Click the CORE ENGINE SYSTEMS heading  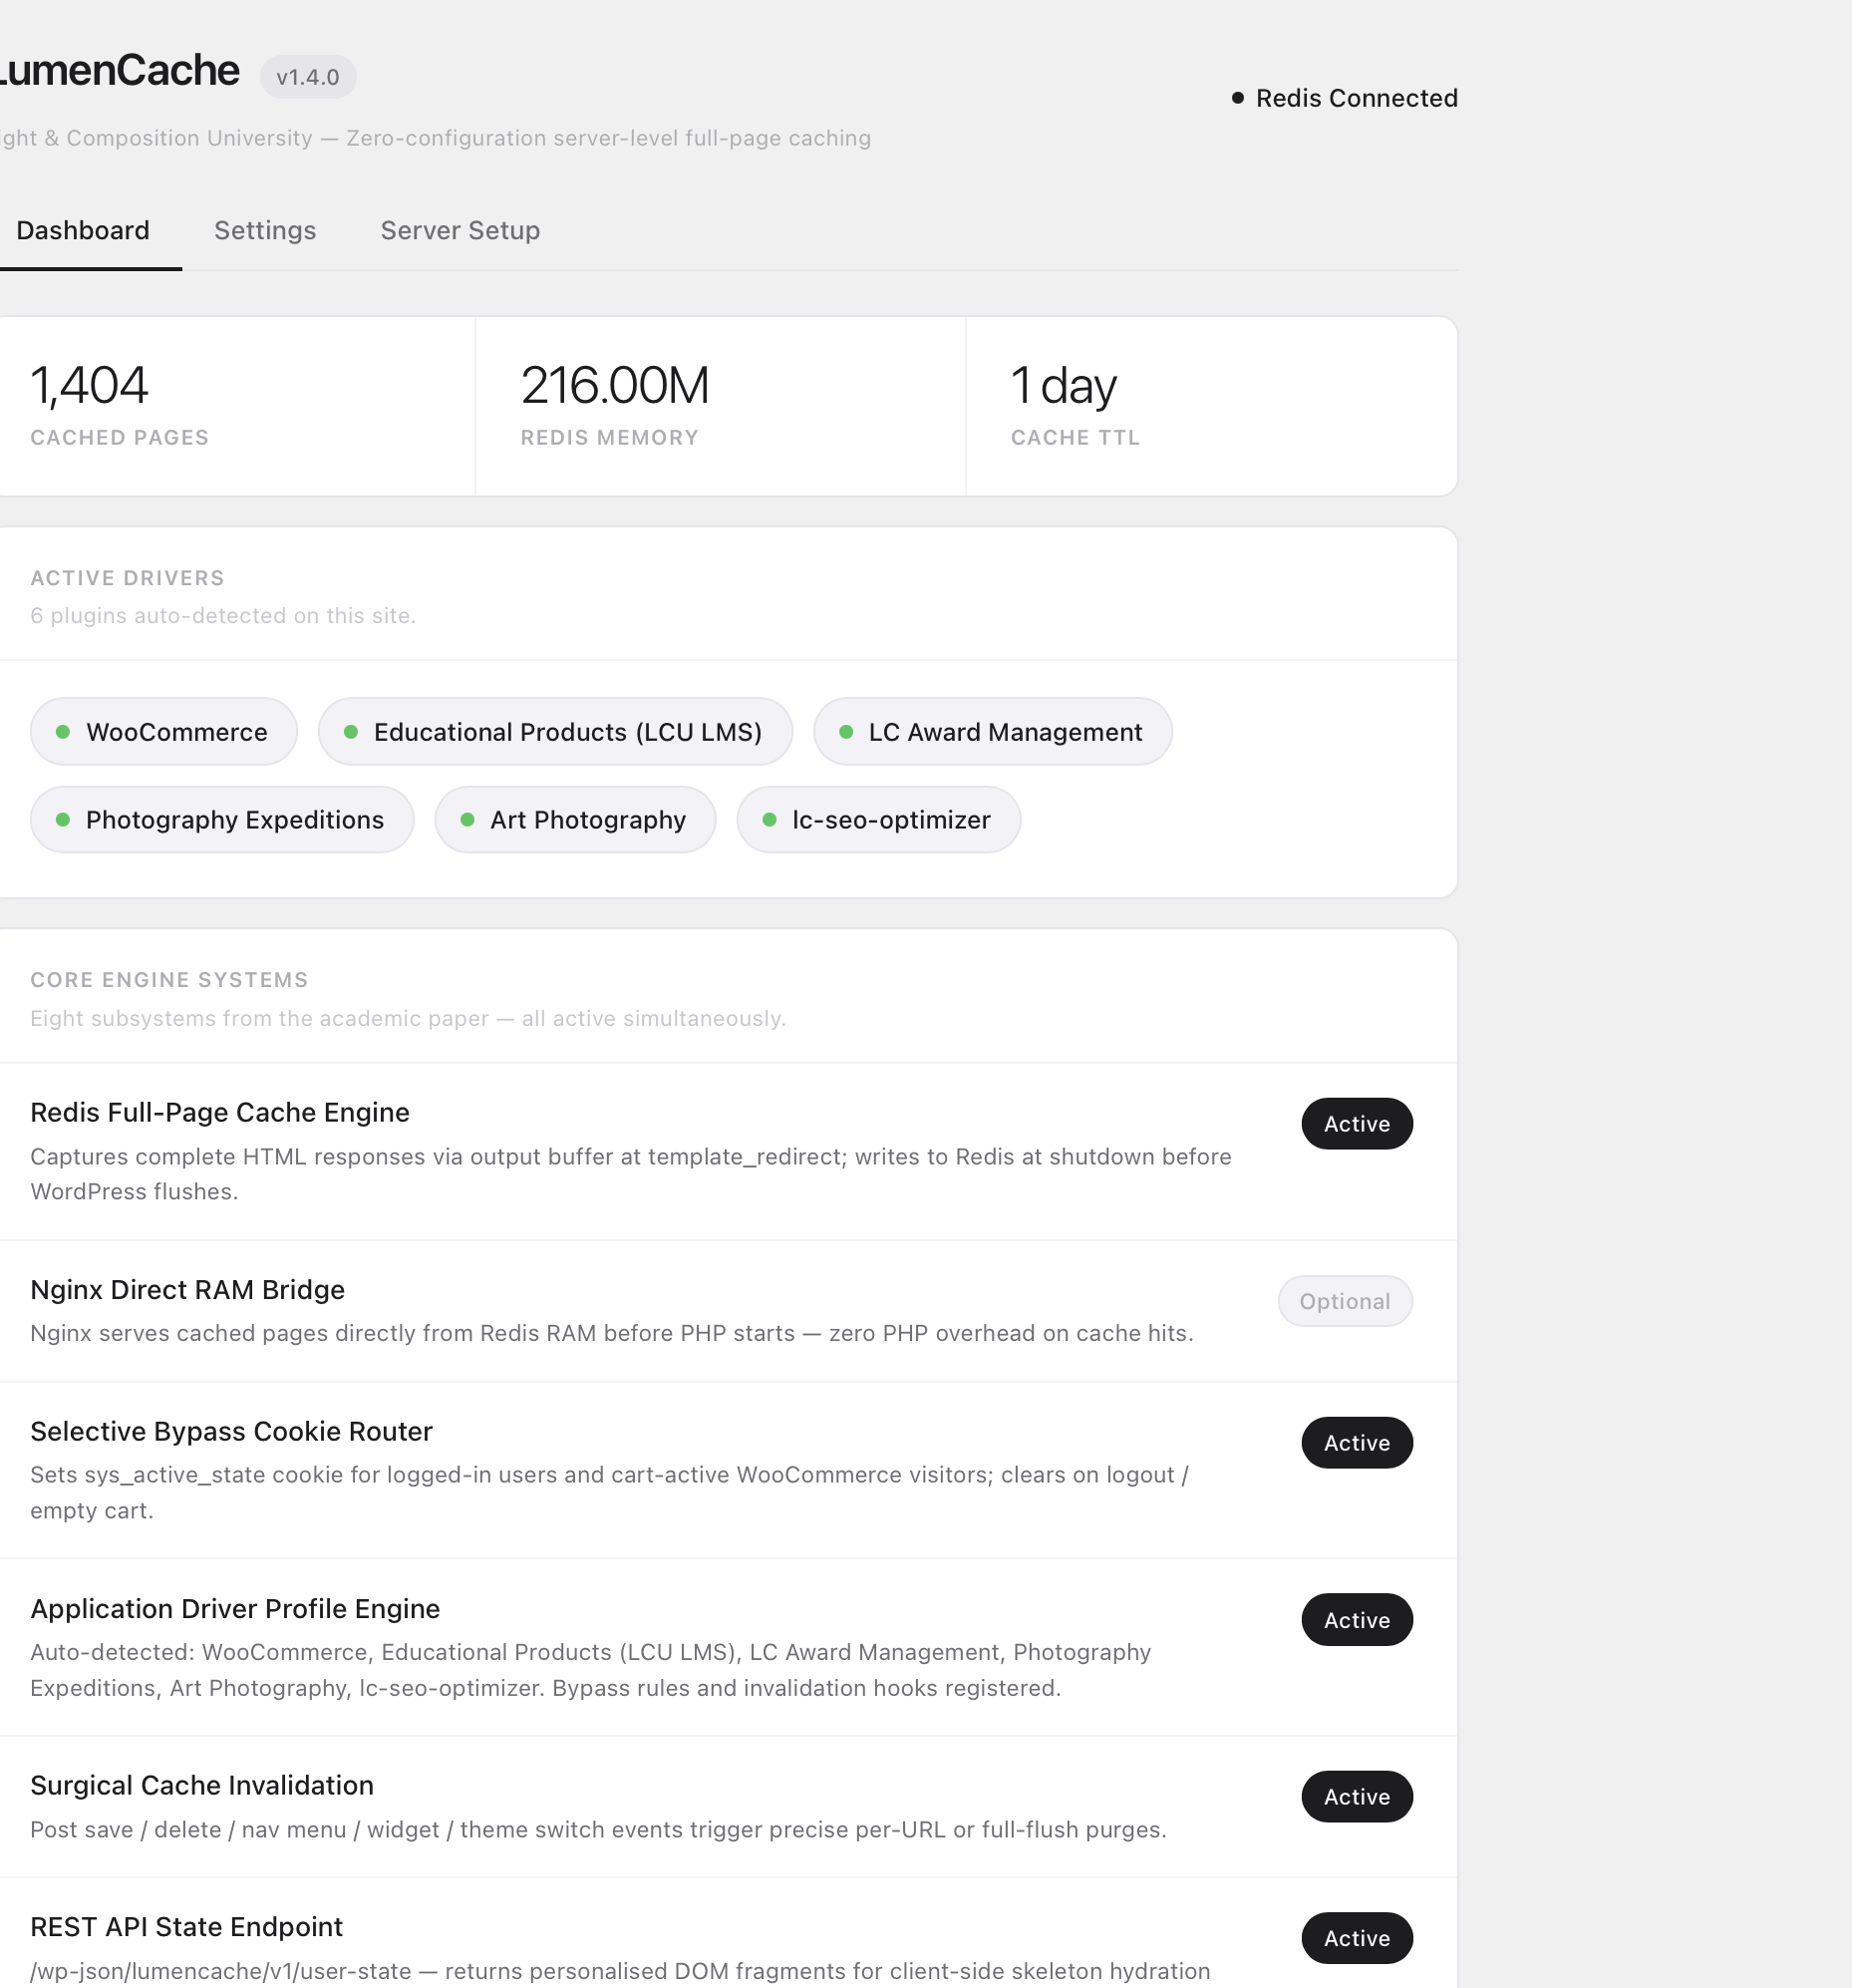(x=169, y=980)
